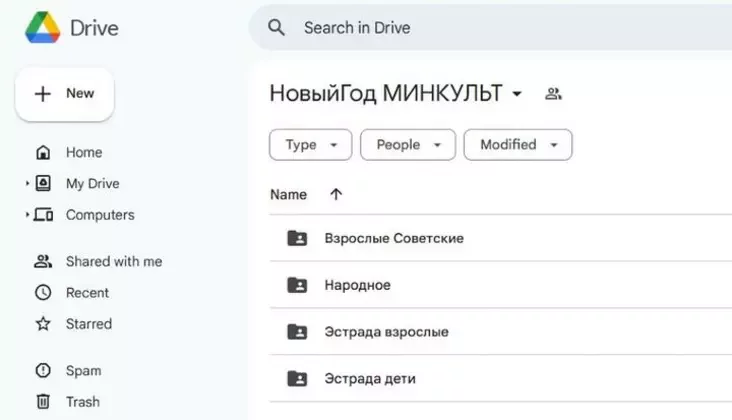Click the upward sort arrow icon
This screenshot has height=420, width=732.
tap(336, 195)
